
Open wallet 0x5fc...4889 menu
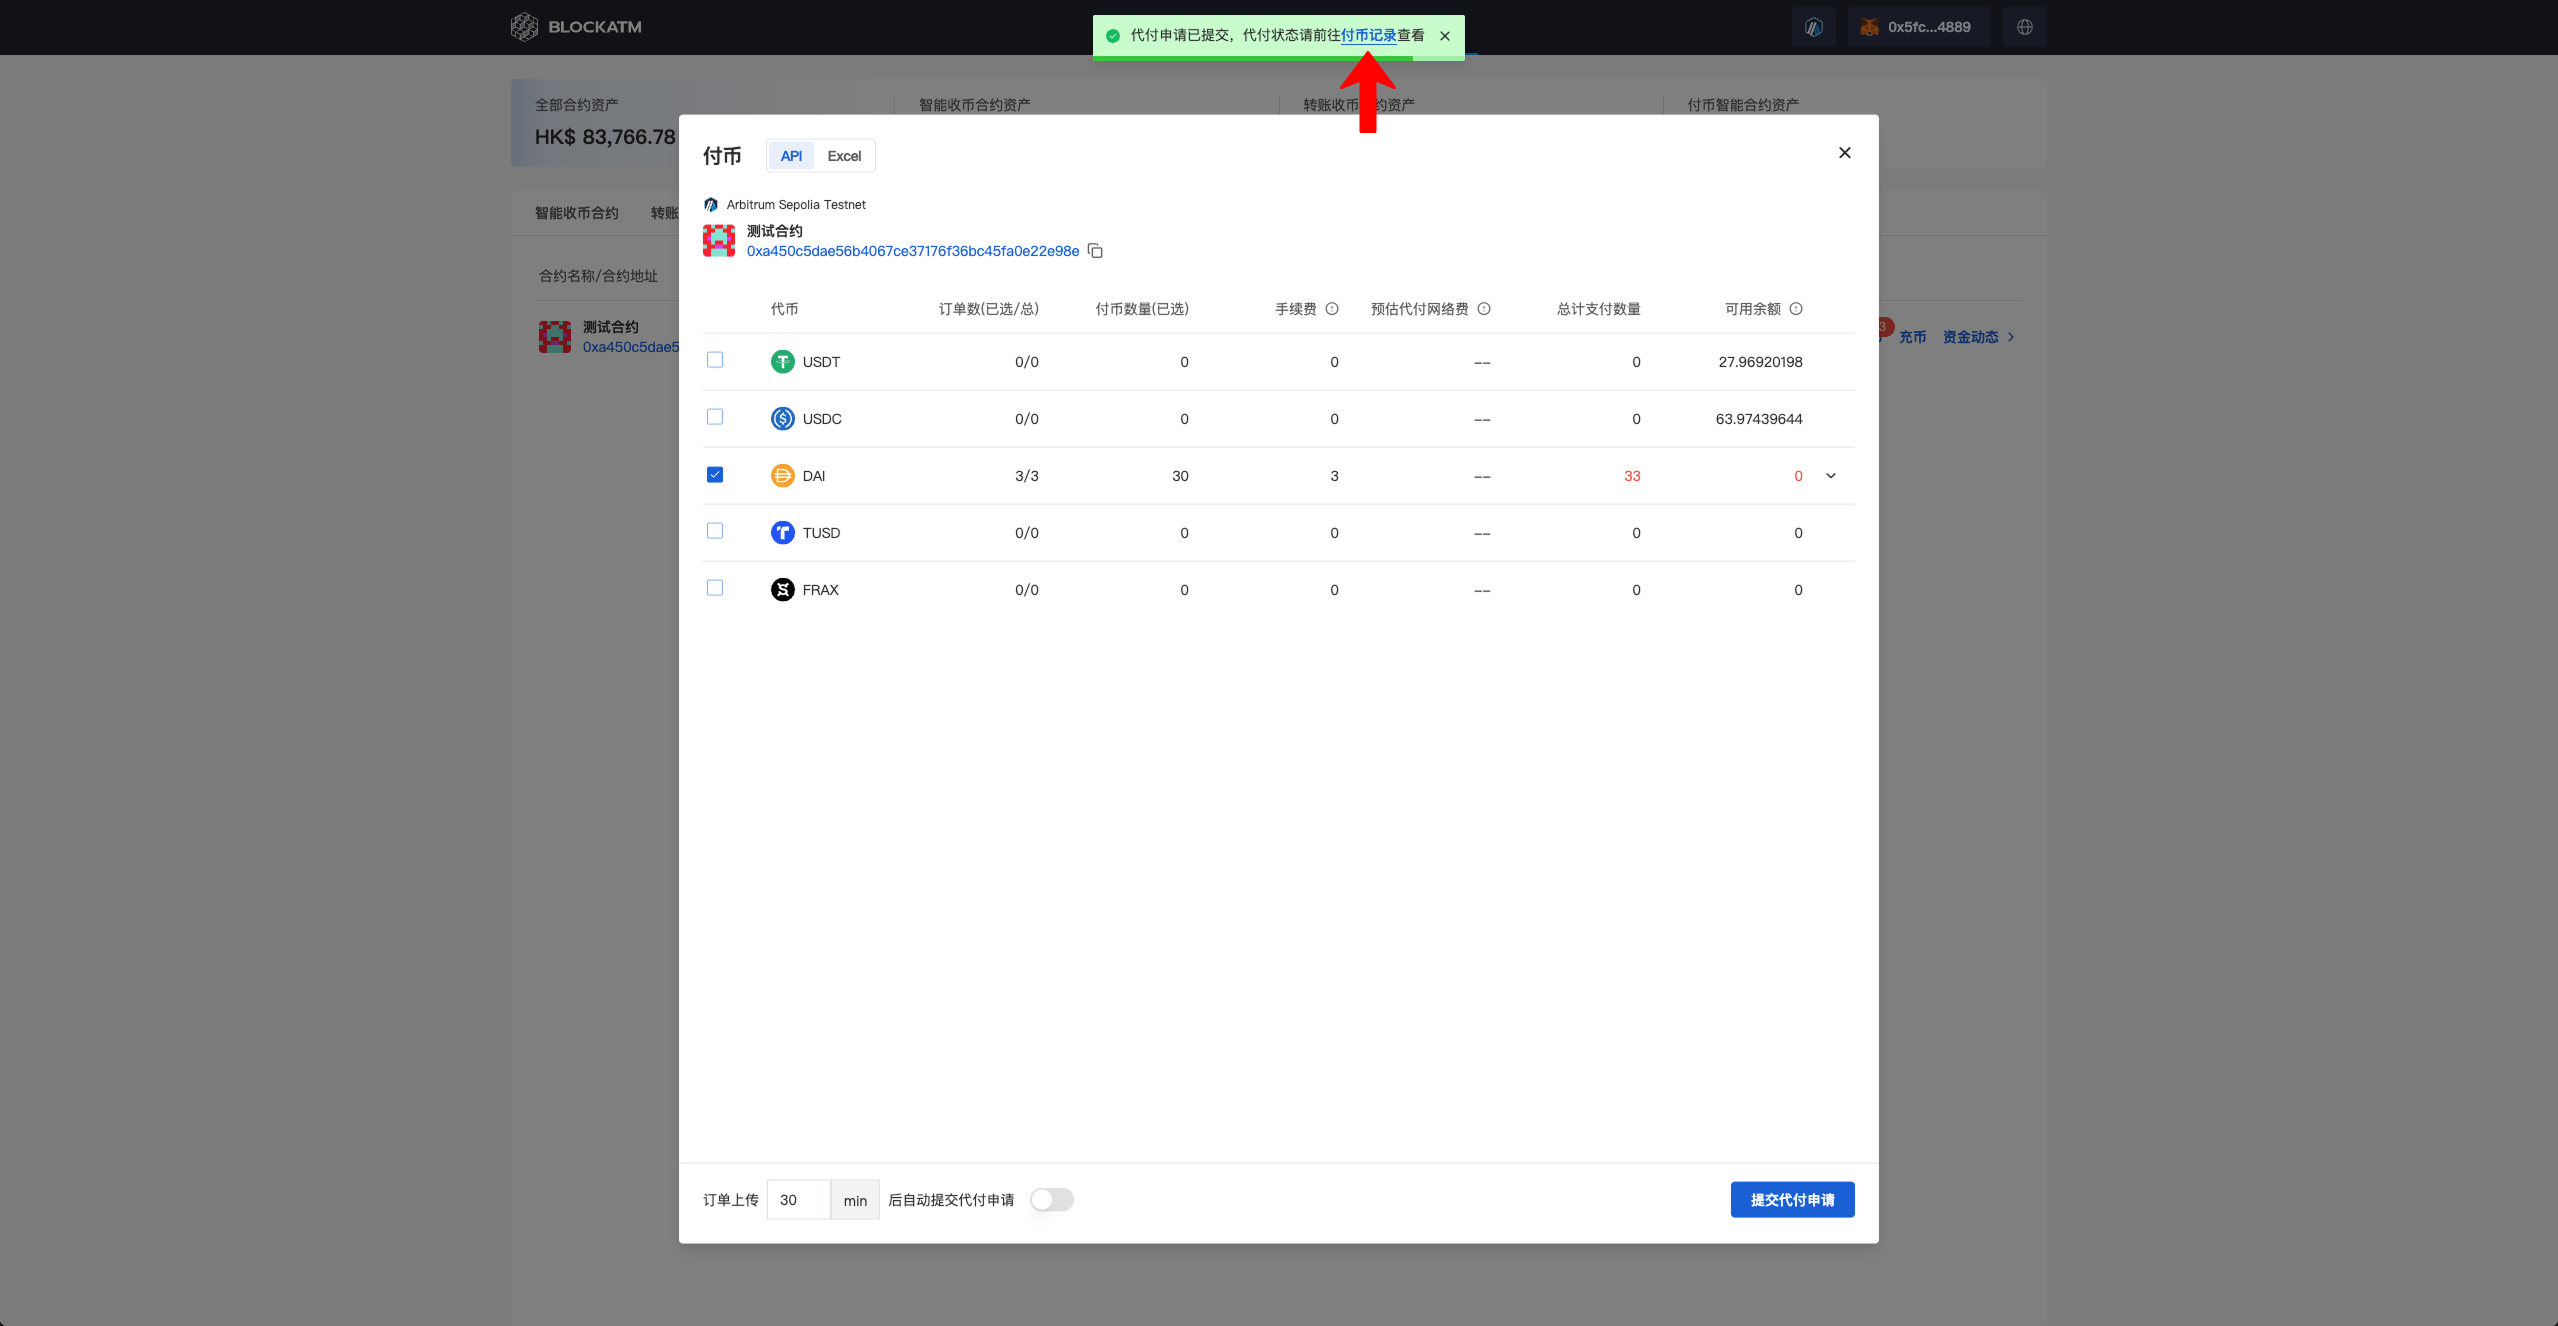(x=1918, y=27)
